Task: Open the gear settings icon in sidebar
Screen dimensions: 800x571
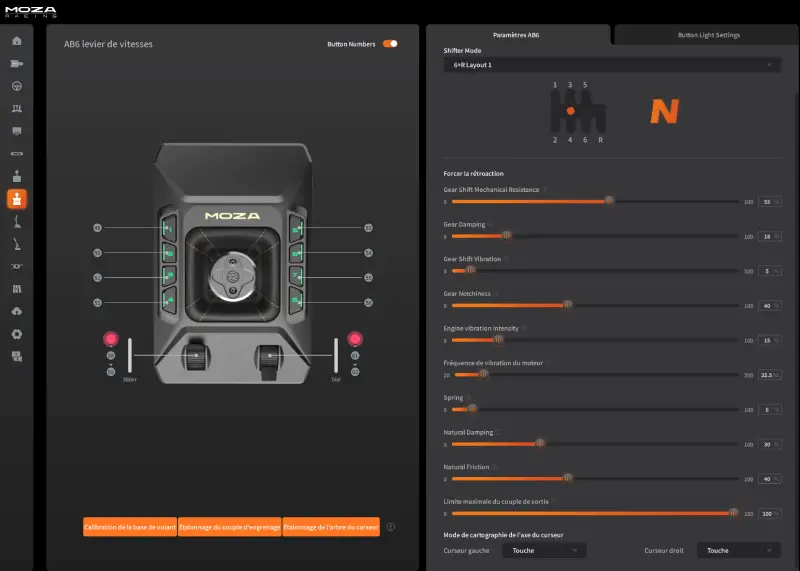Action: coord(17,334)
